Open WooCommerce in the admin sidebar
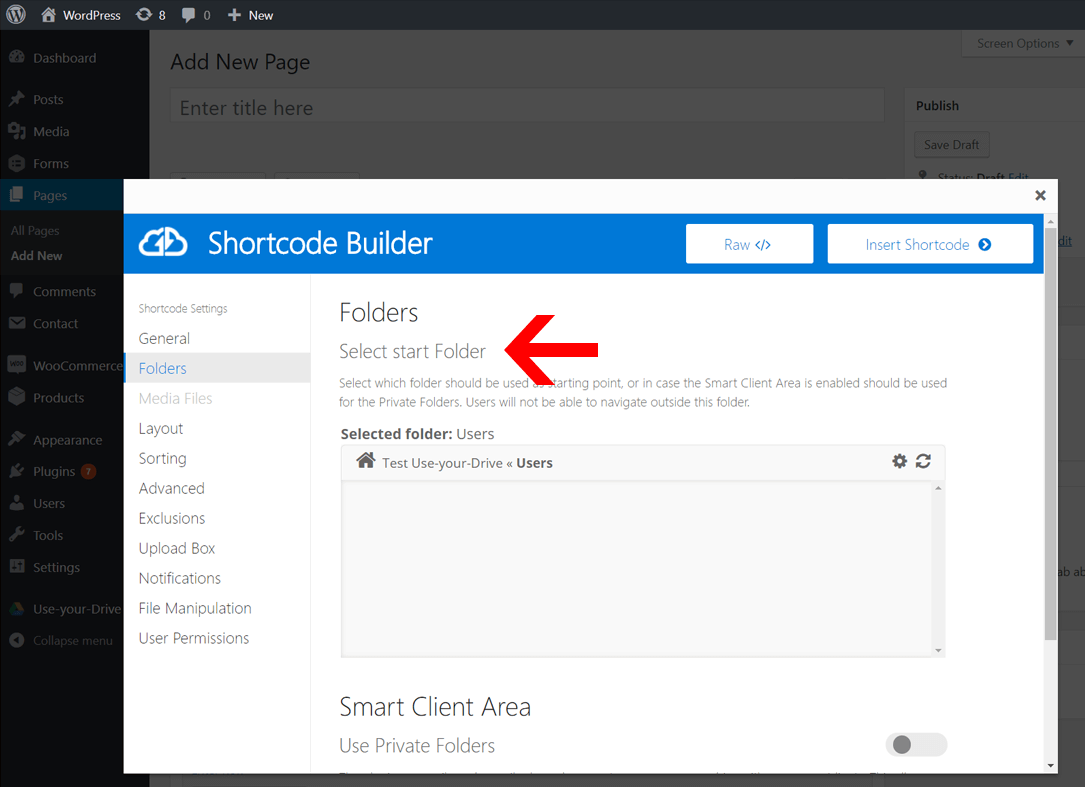Image resolution: width=1085 pixels, height=787 pixels. 78,366
